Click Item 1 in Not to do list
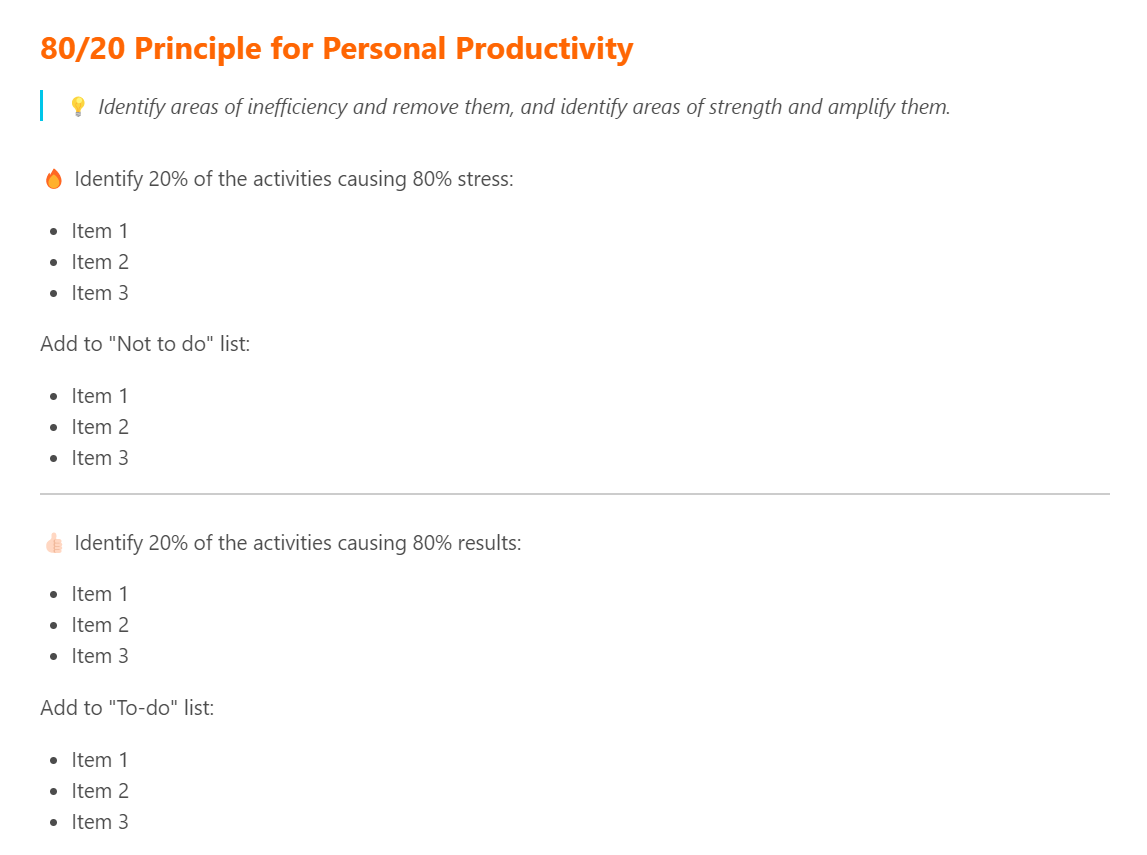This screenshot has height=855, width=1147. click(99, 396)
